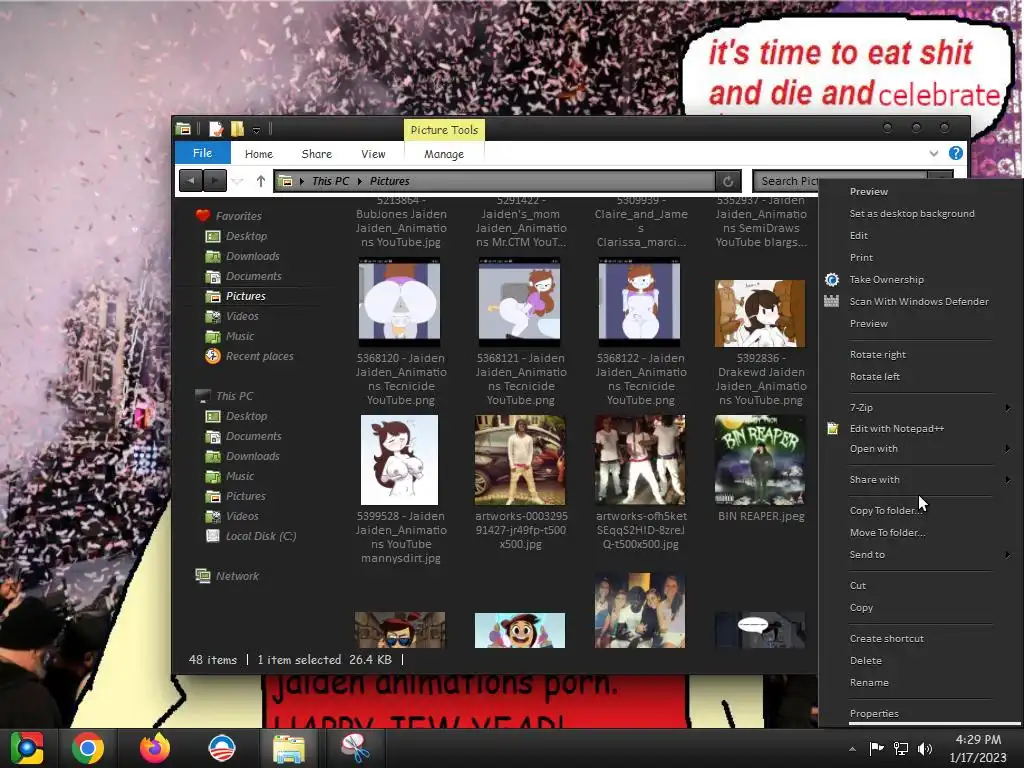Choose Copy To folder... entry
Screen dimensions: 1024x768
coord(886,511)
